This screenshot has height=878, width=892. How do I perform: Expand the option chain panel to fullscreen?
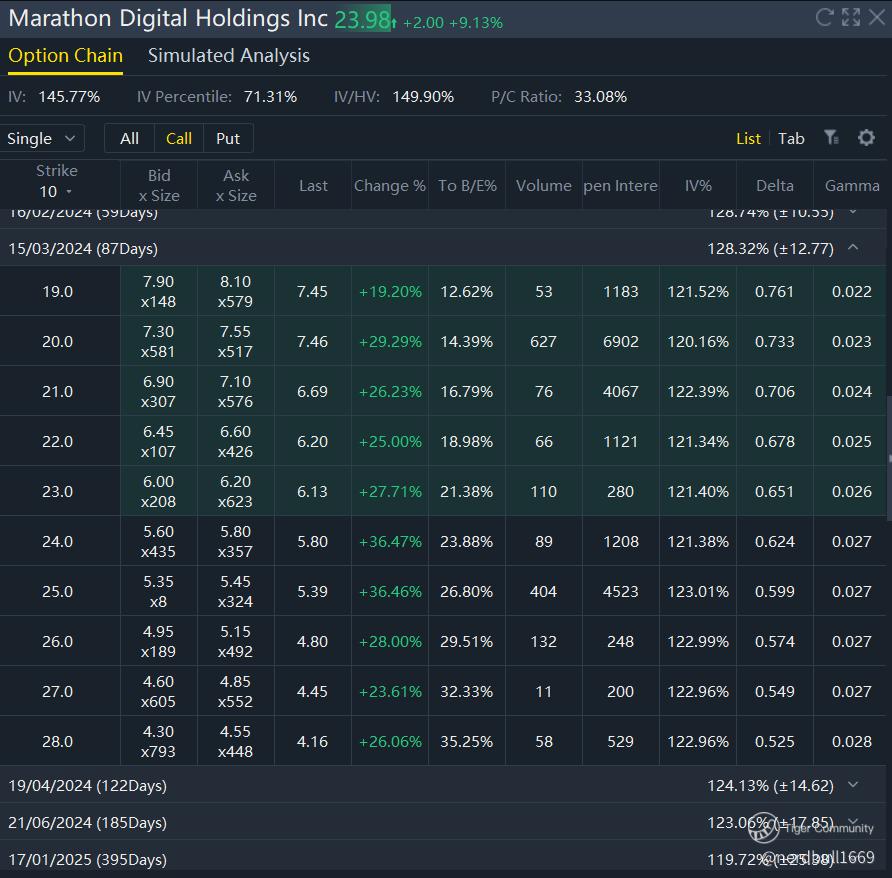pyautogui.click(x=851, y=17)
